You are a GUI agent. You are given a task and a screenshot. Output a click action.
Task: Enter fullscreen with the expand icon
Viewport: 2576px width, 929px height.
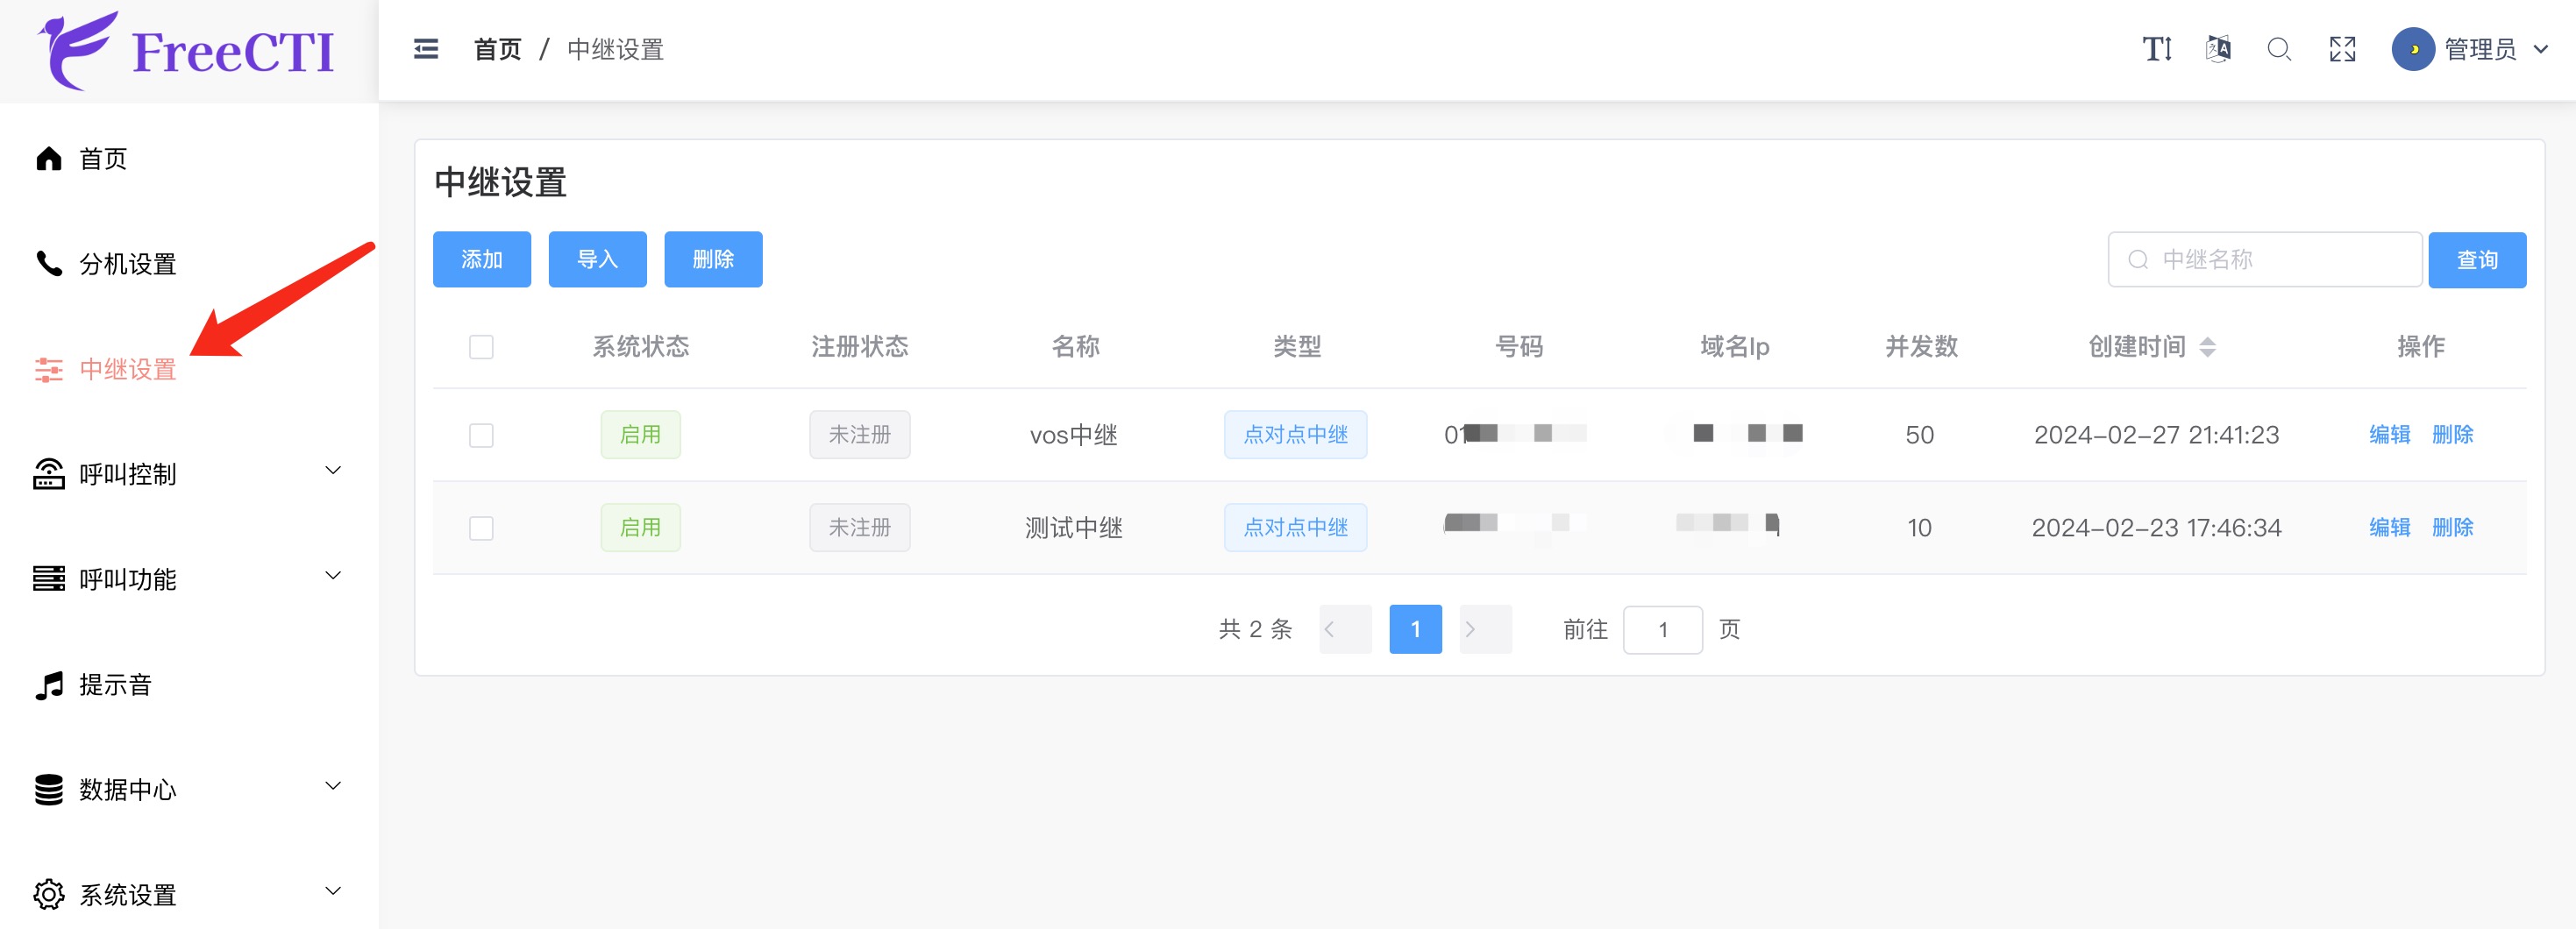pyautogui.click(x=2342, y=49)
